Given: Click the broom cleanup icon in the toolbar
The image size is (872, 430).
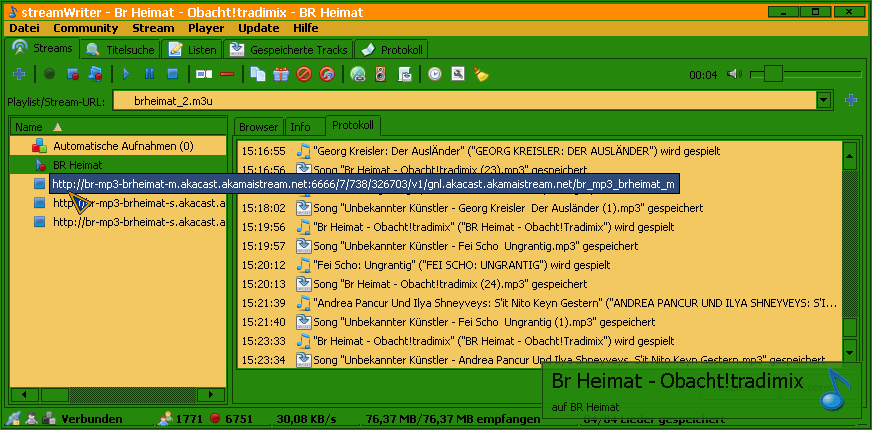Looking at the screenshot, I should point(481,74).
